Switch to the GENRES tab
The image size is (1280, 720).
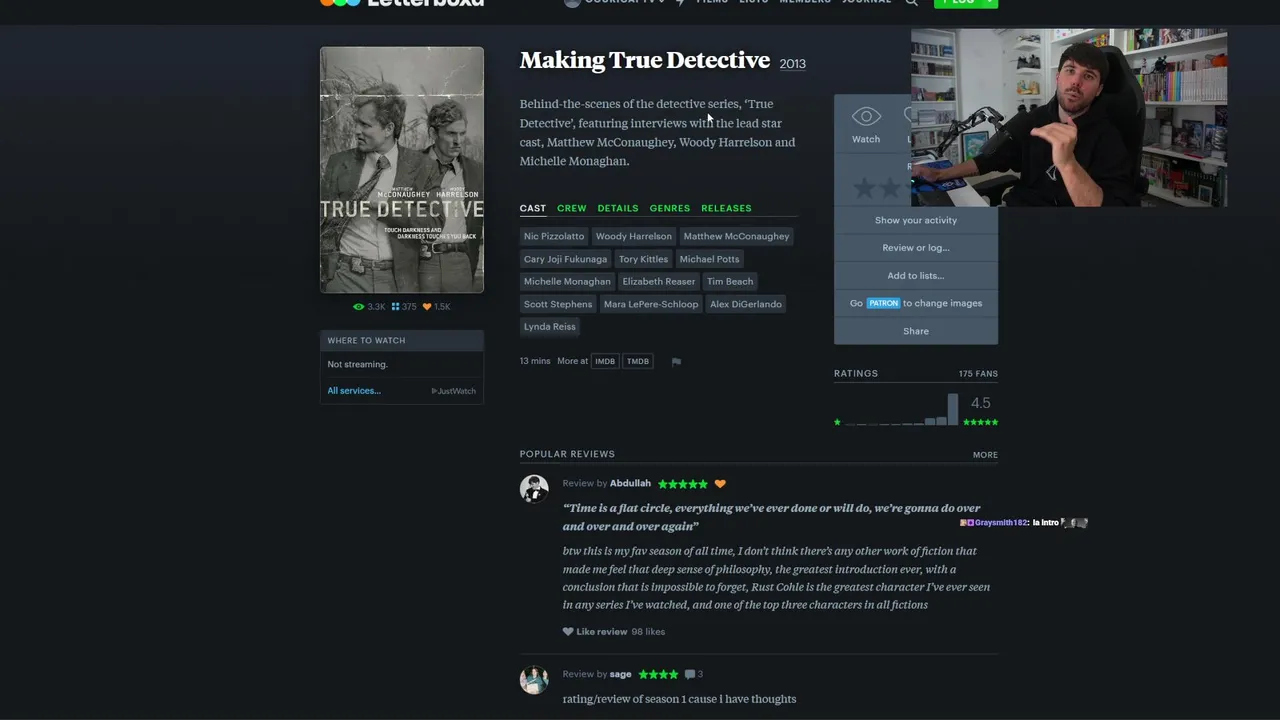670,208
